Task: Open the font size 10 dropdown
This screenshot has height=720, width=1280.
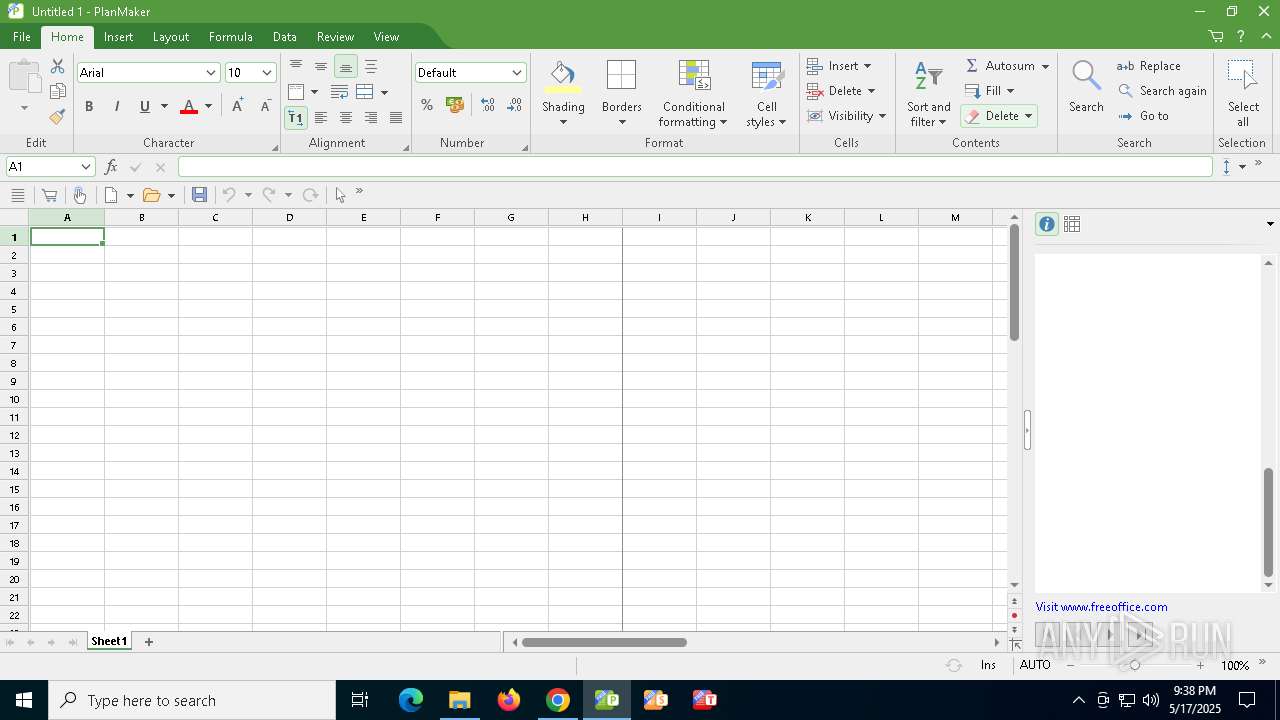Action: click(x=267, y=73)
